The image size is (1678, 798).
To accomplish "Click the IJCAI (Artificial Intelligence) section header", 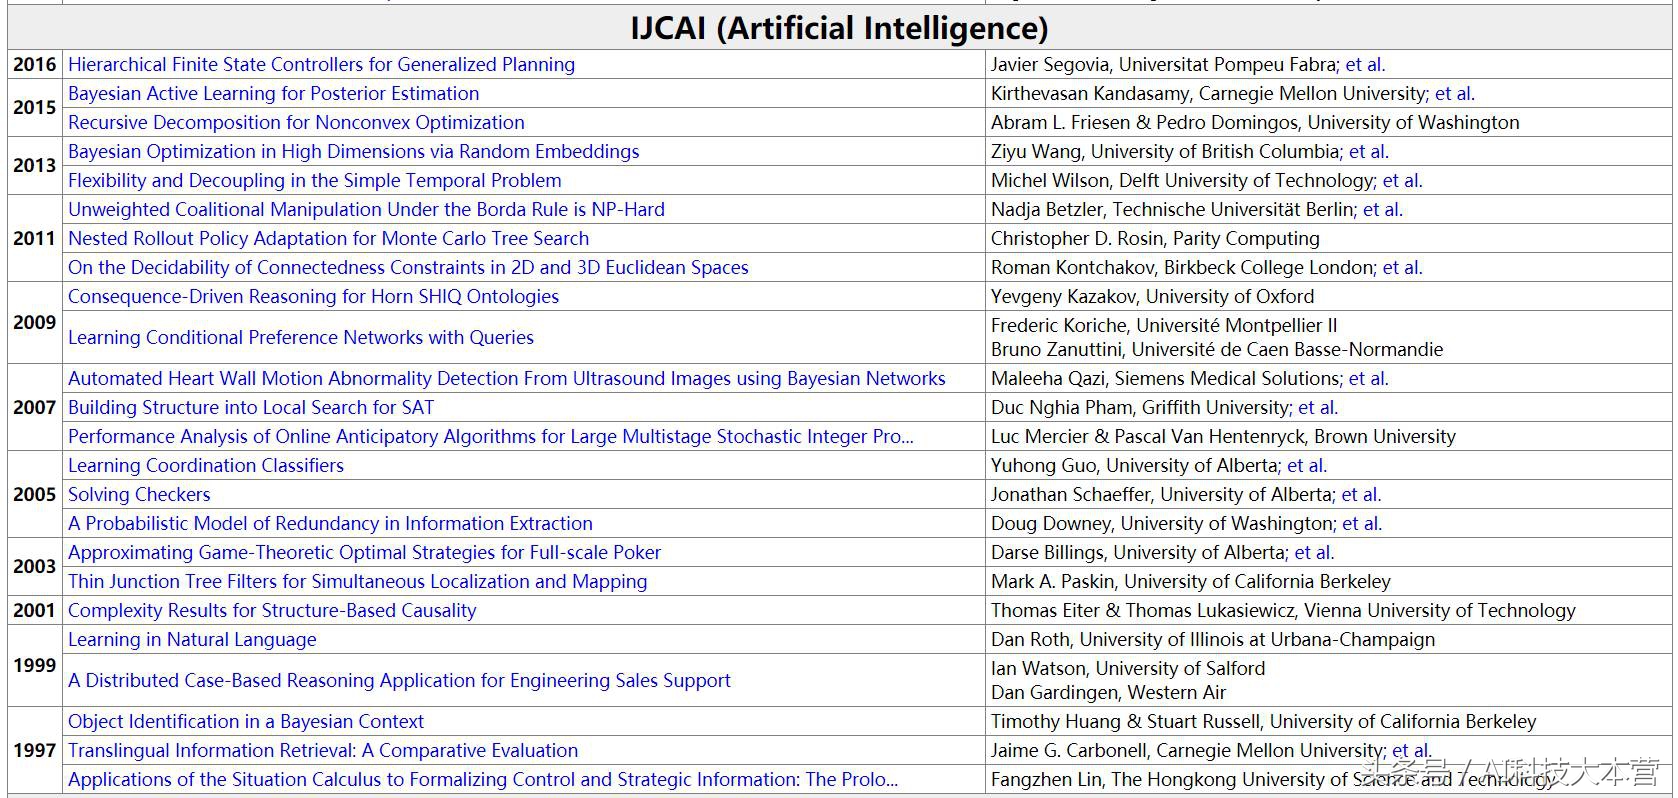I will click(x=839, y=28).
